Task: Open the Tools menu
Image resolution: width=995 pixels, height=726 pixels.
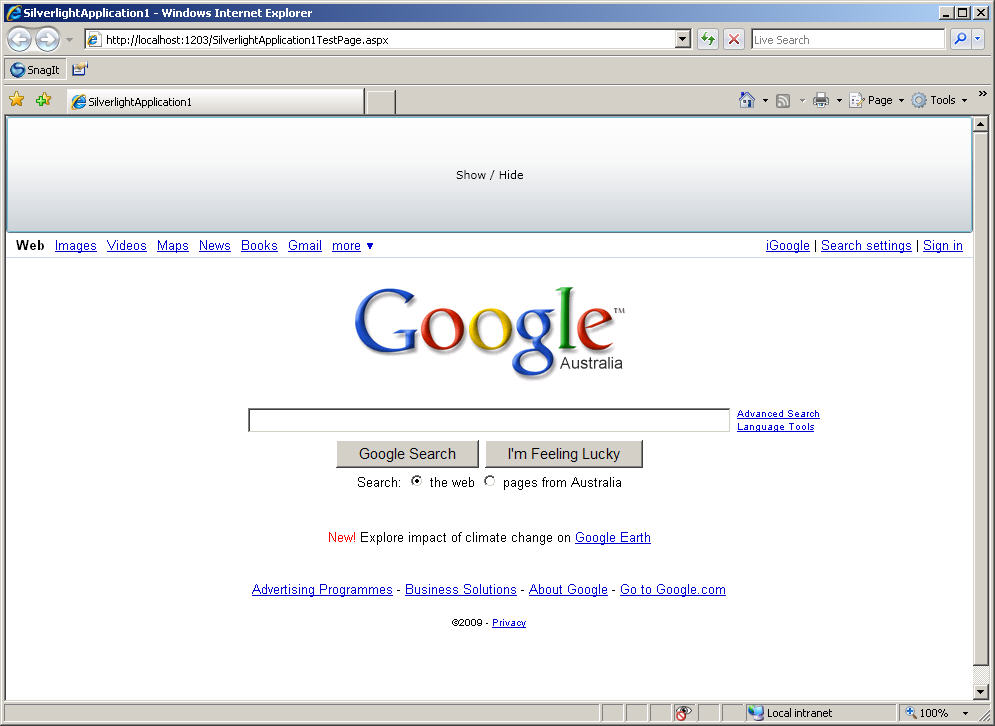Action: point(940,100)
